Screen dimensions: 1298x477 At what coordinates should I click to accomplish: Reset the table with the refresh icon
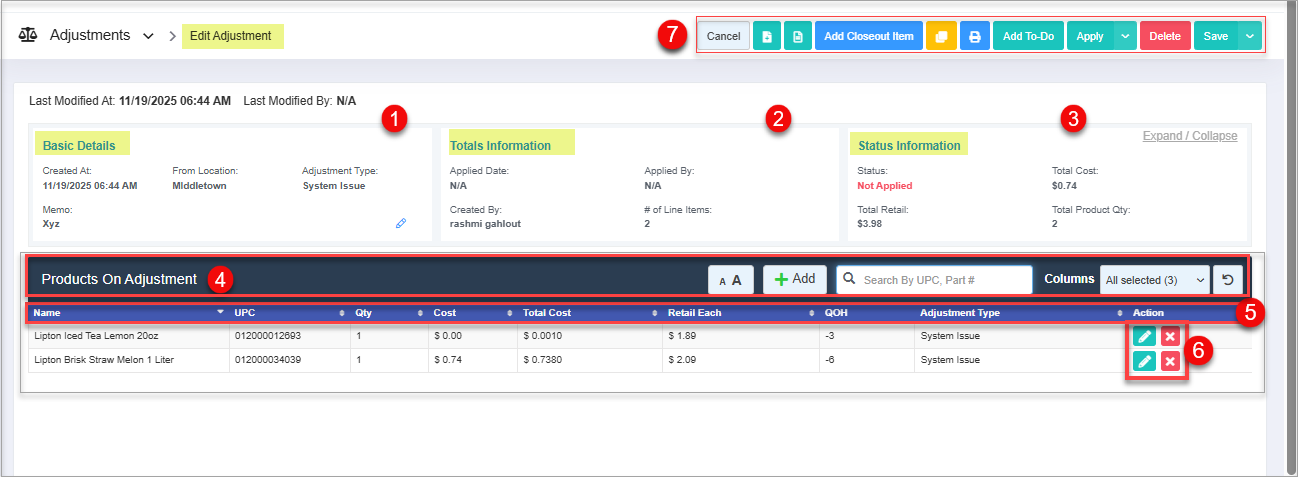[x=1227, y=280]
